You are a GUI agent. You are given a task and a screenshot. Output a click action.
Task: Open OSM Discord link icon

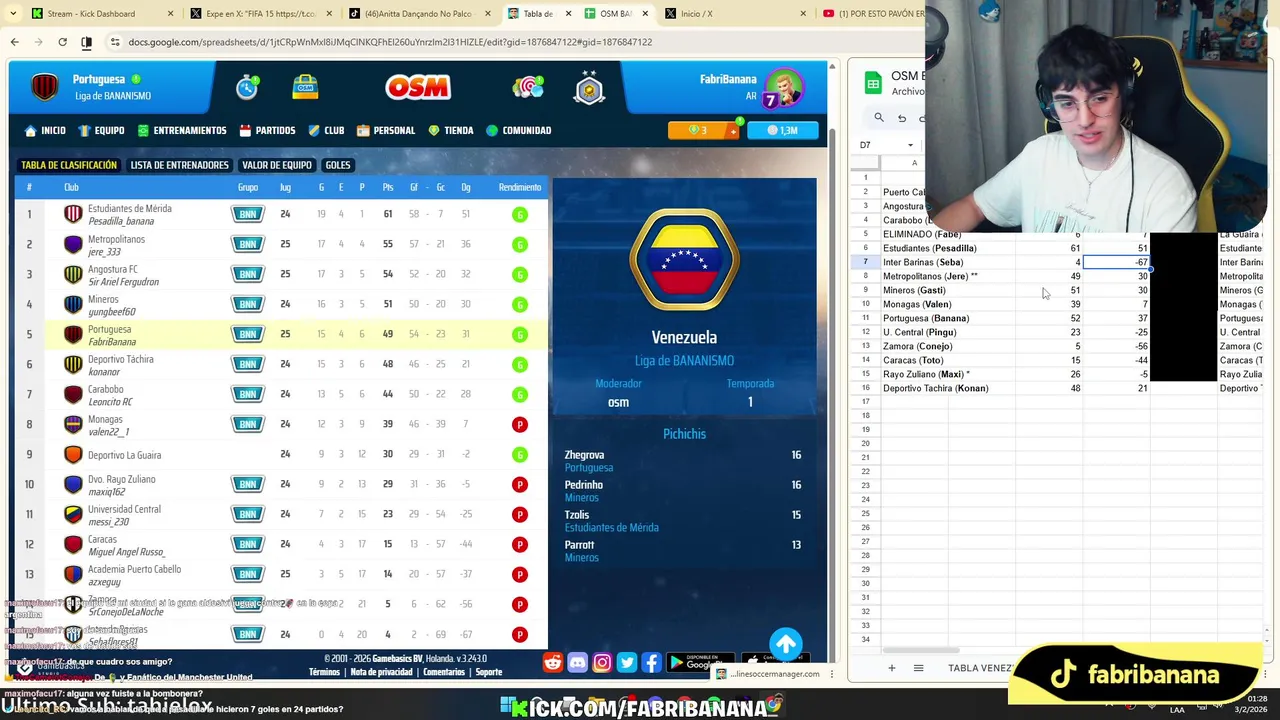577,662
